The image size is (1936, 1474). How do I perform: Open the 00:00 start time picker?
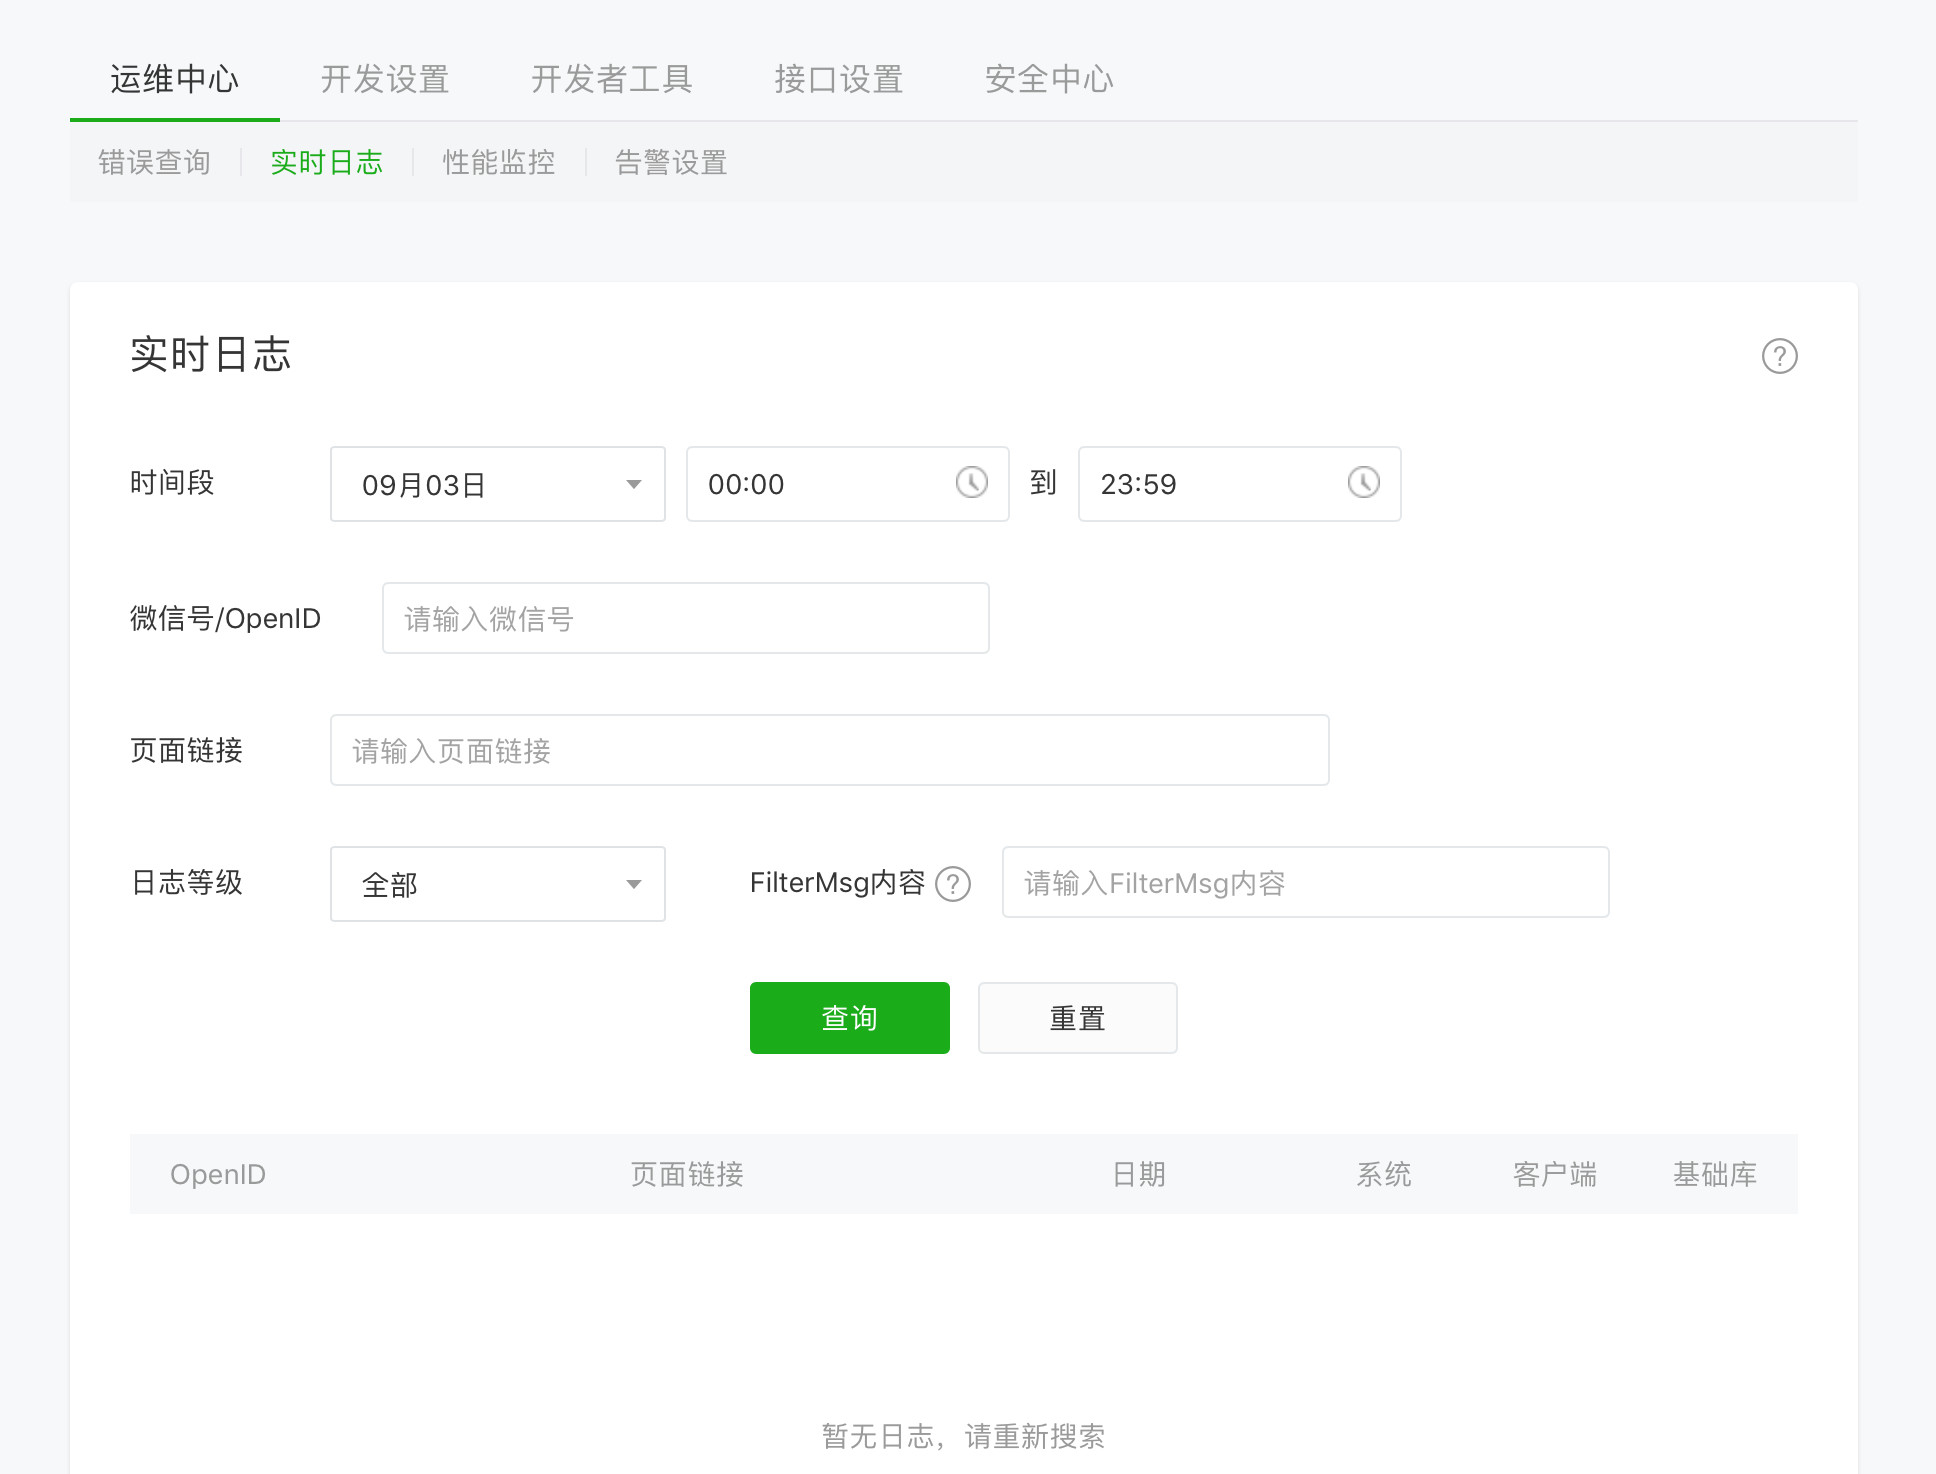(x=820, y=484)
